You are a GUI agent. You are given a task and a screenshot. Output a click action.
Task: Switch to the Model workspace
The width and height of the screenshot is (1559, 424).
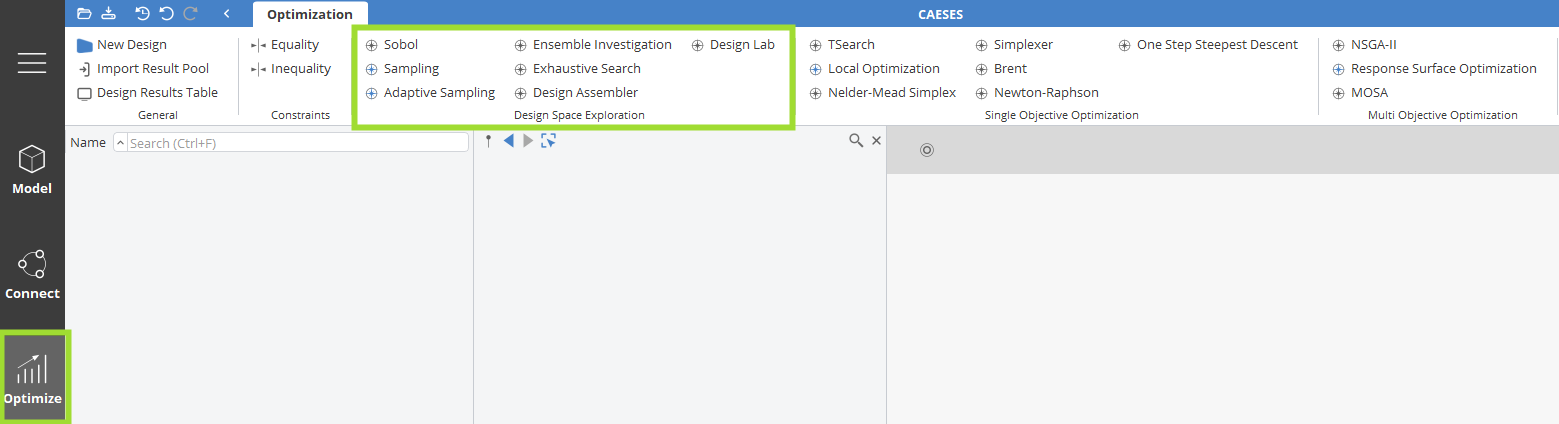32,170
